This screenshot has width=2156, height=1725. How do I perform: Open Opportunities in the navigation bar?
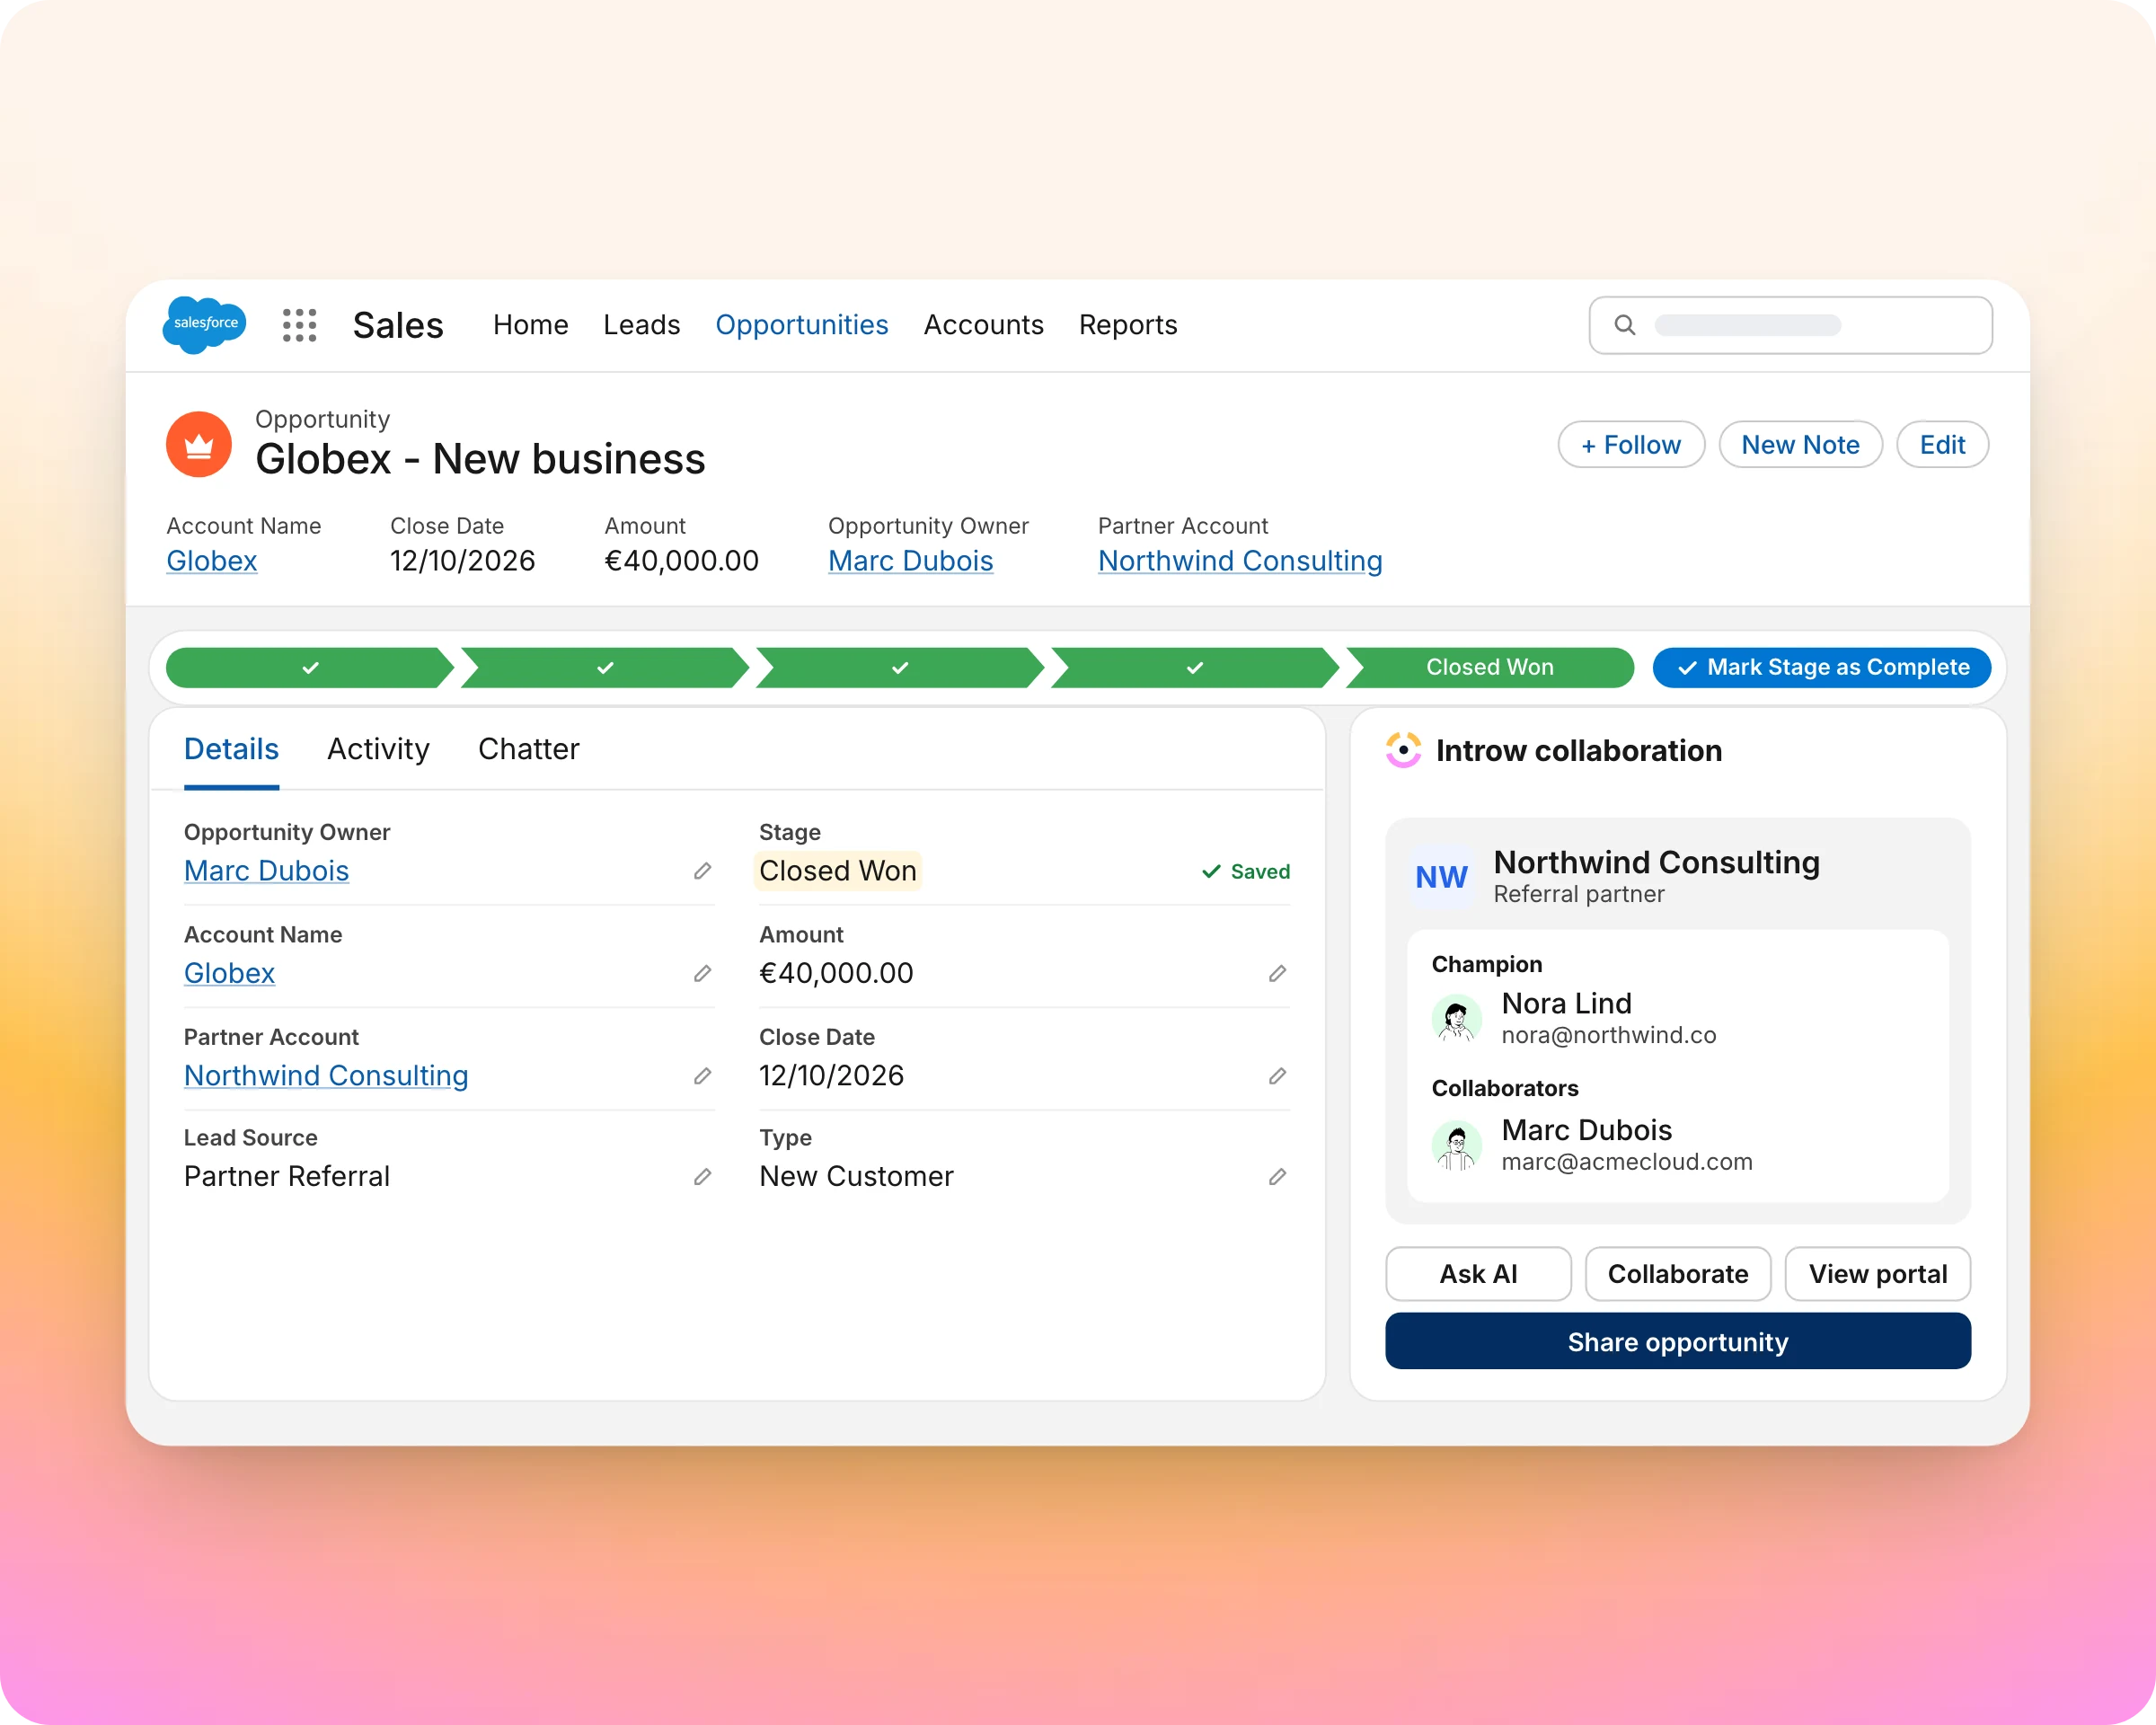pos(801,325)
